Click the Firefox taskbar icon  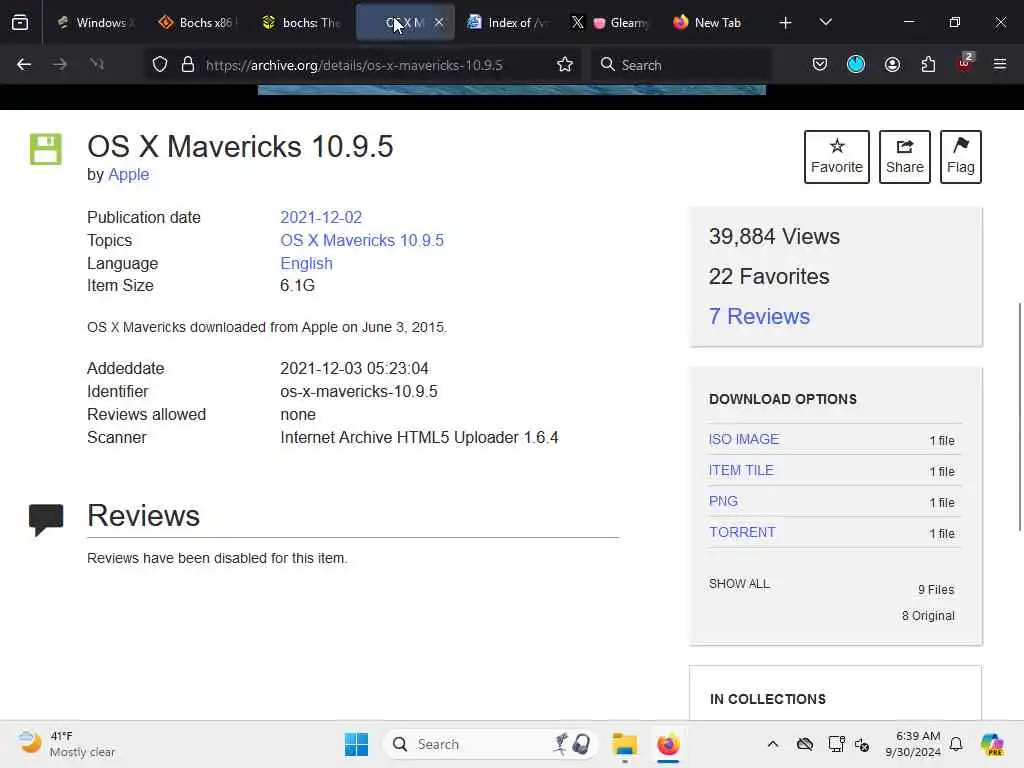tap(668, 744)
